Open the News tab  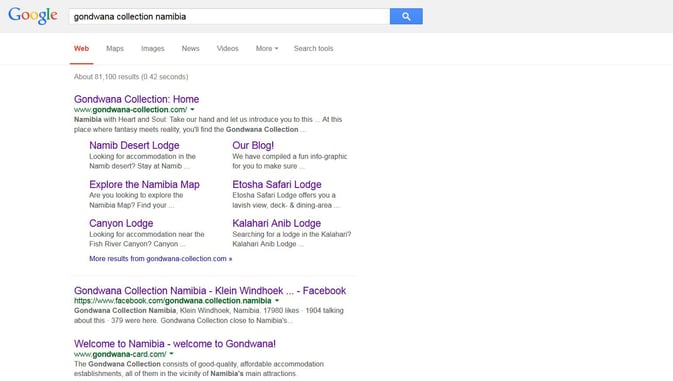click(191, 48)
